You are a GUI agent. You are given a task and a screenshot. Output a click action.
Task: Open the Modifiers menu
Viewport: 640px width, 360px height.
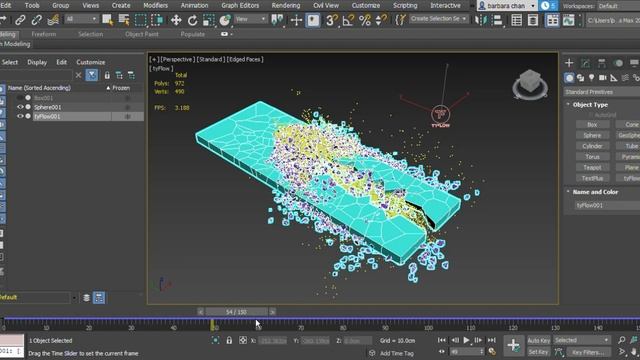point(156,5)
